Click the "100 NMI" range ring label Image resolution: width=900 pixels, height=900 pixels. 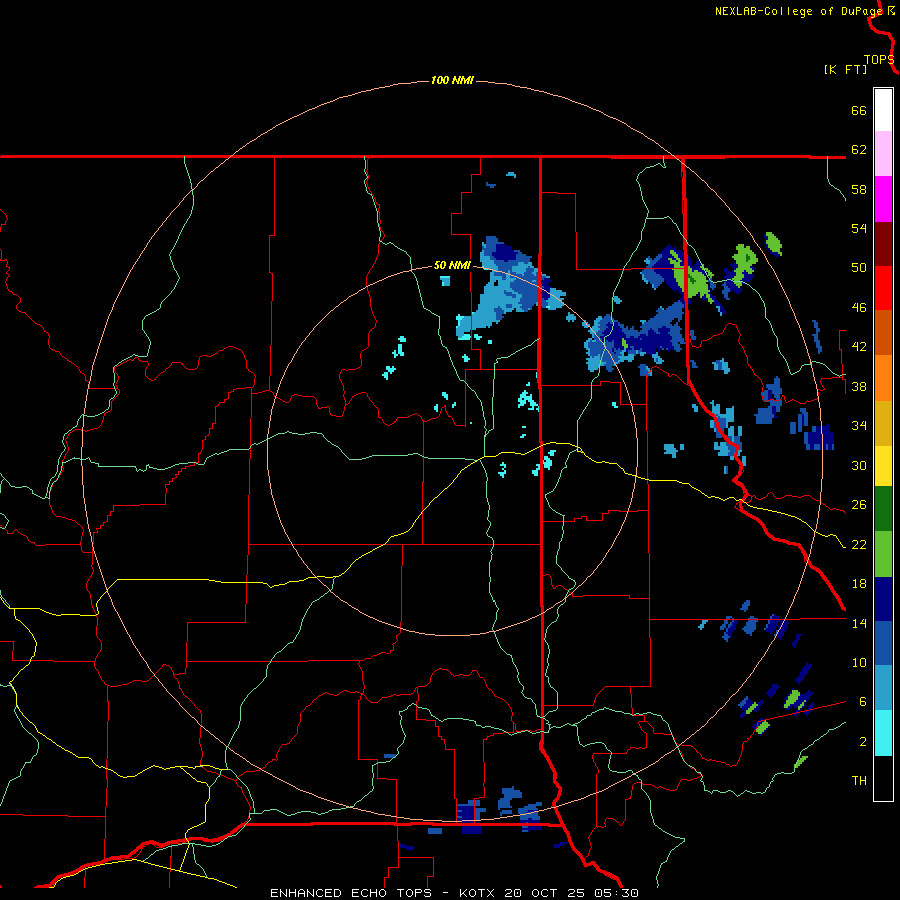tap(452, 80)
